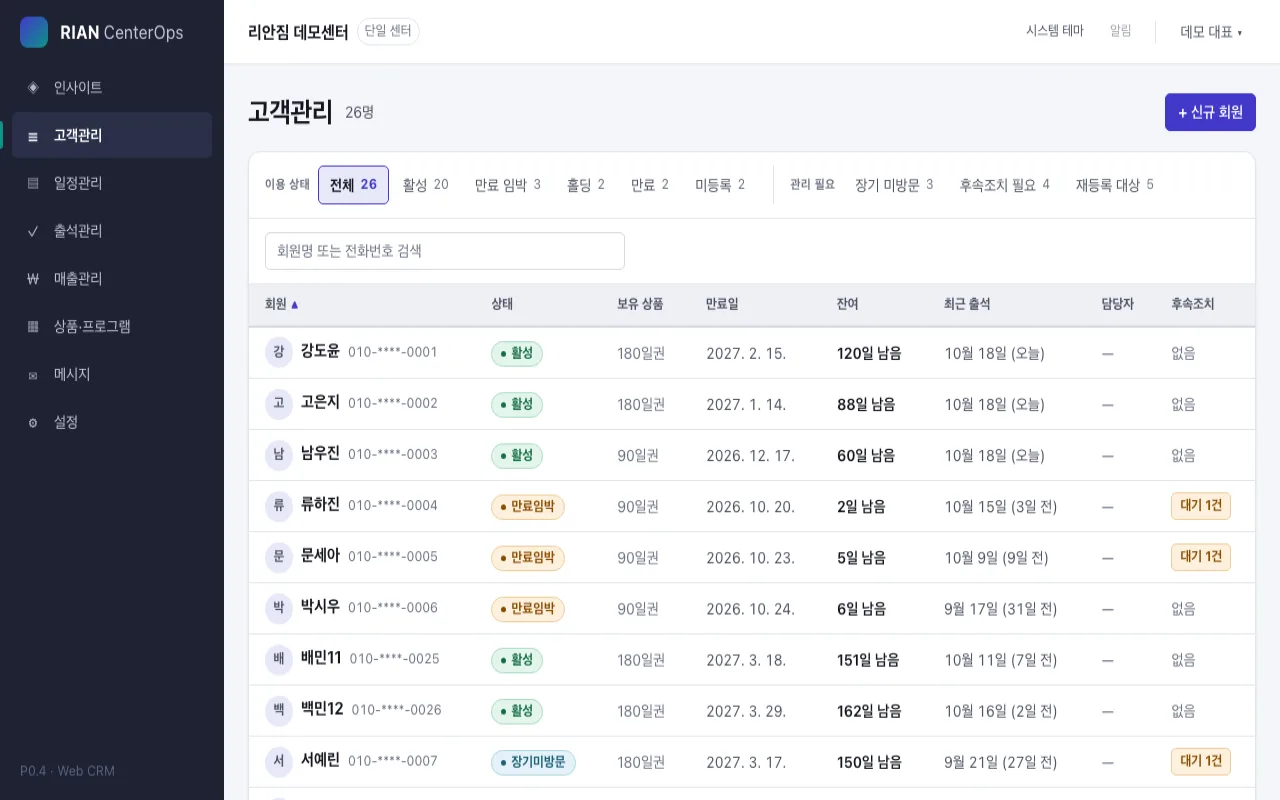The height and width of the screenshot is (800, 1280).
Task: Filter the list by 만료 2
Action: (x=650, y=185)
